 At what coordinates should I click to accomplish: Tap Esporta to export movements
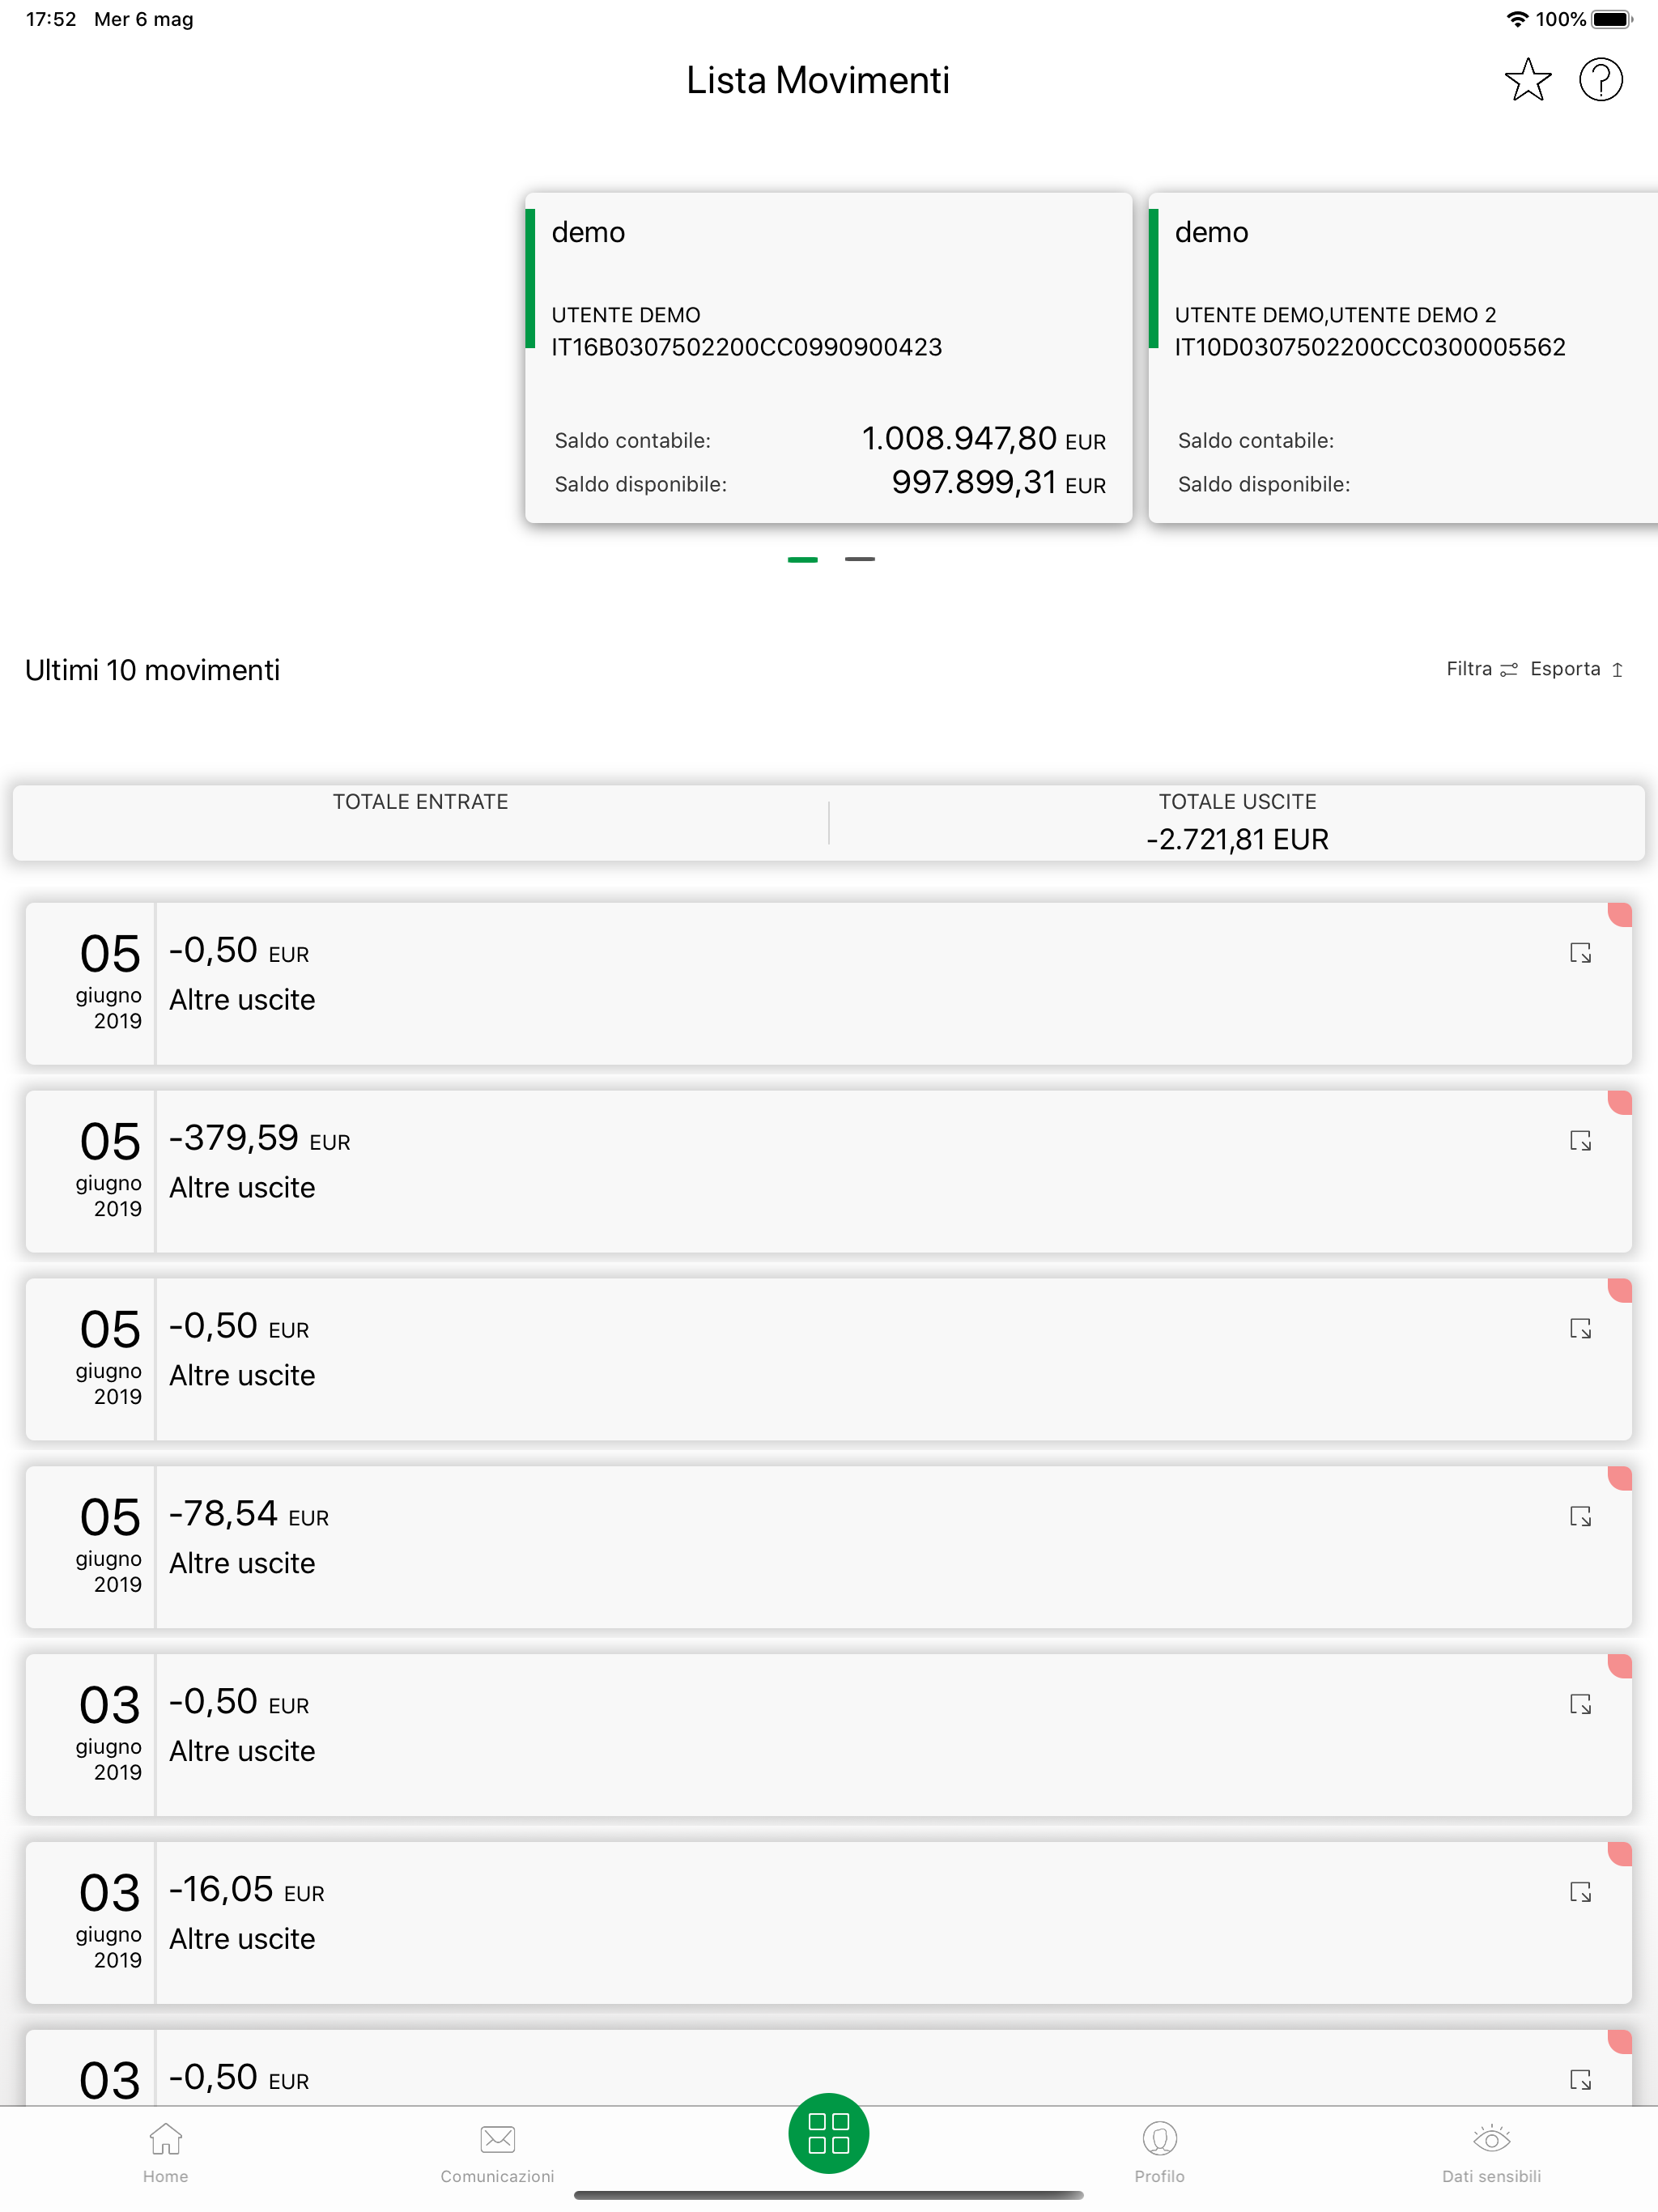pos(1577,669)
